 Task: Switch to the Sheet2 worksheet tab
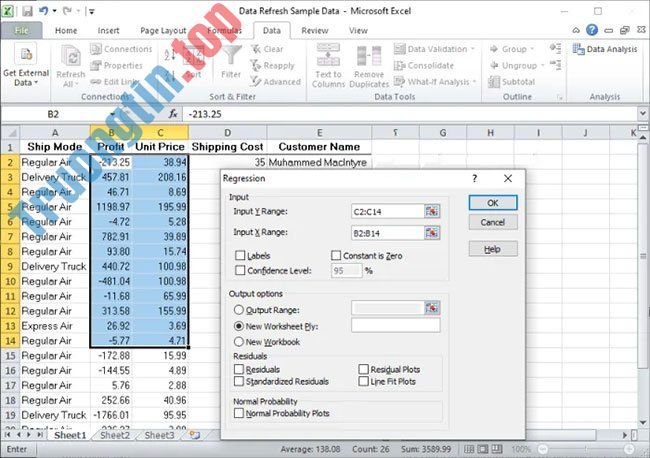[115, 435]
